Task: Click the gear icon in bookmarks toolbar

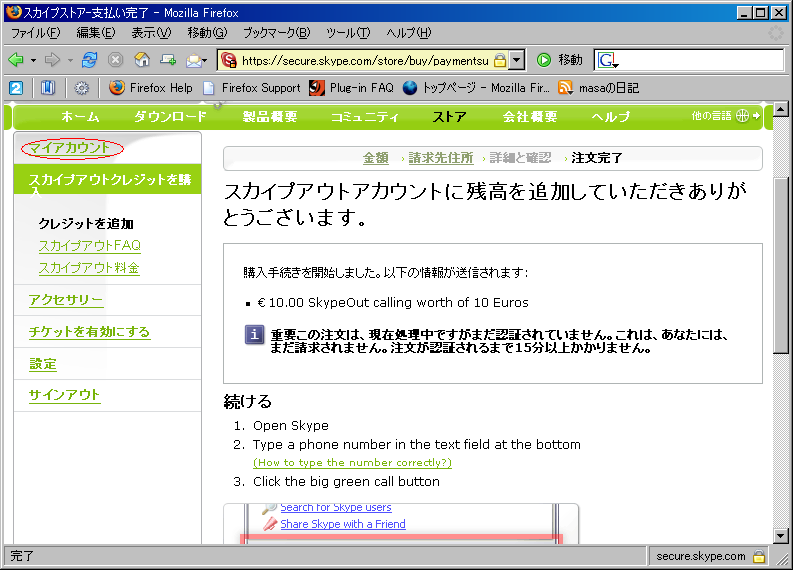Action: pyautogui.click(x=82, y=88)
